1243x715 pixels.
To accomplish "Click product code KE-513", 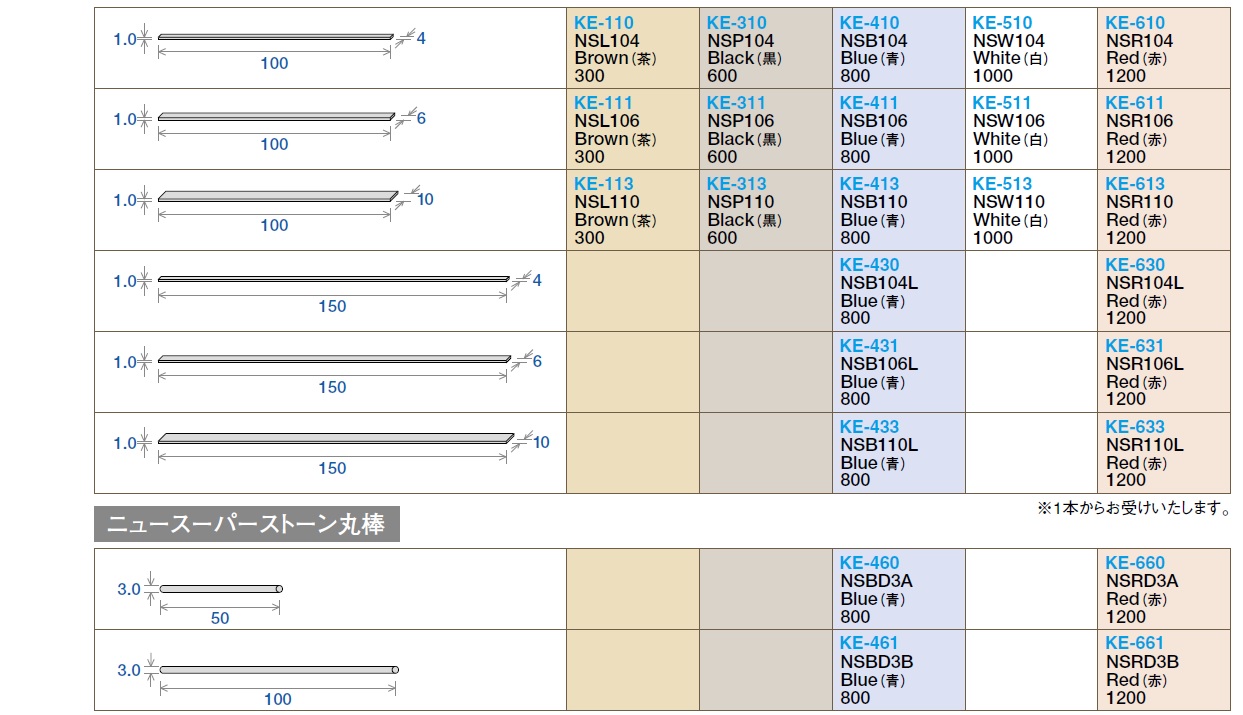I will pos(1002,184).
